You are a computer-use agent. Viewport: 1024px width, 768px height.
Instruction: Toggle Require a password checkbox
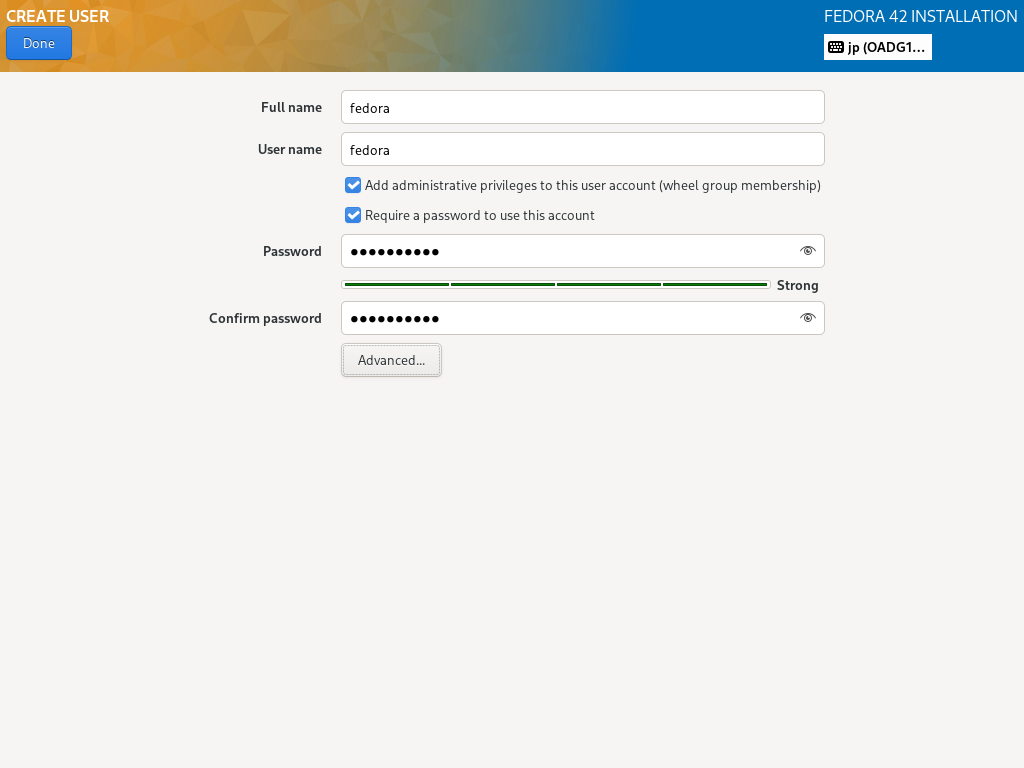click(x=353, y=216)
